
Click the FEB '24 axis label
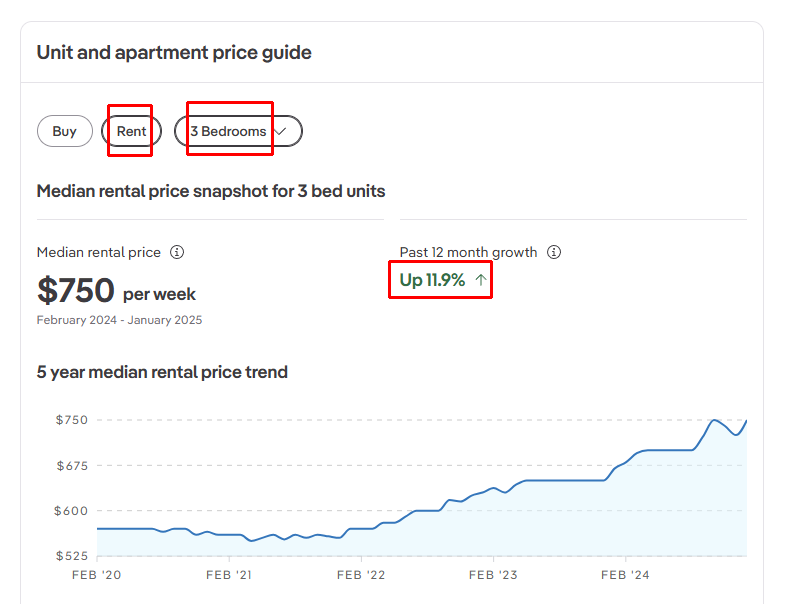tap(626, 575)
